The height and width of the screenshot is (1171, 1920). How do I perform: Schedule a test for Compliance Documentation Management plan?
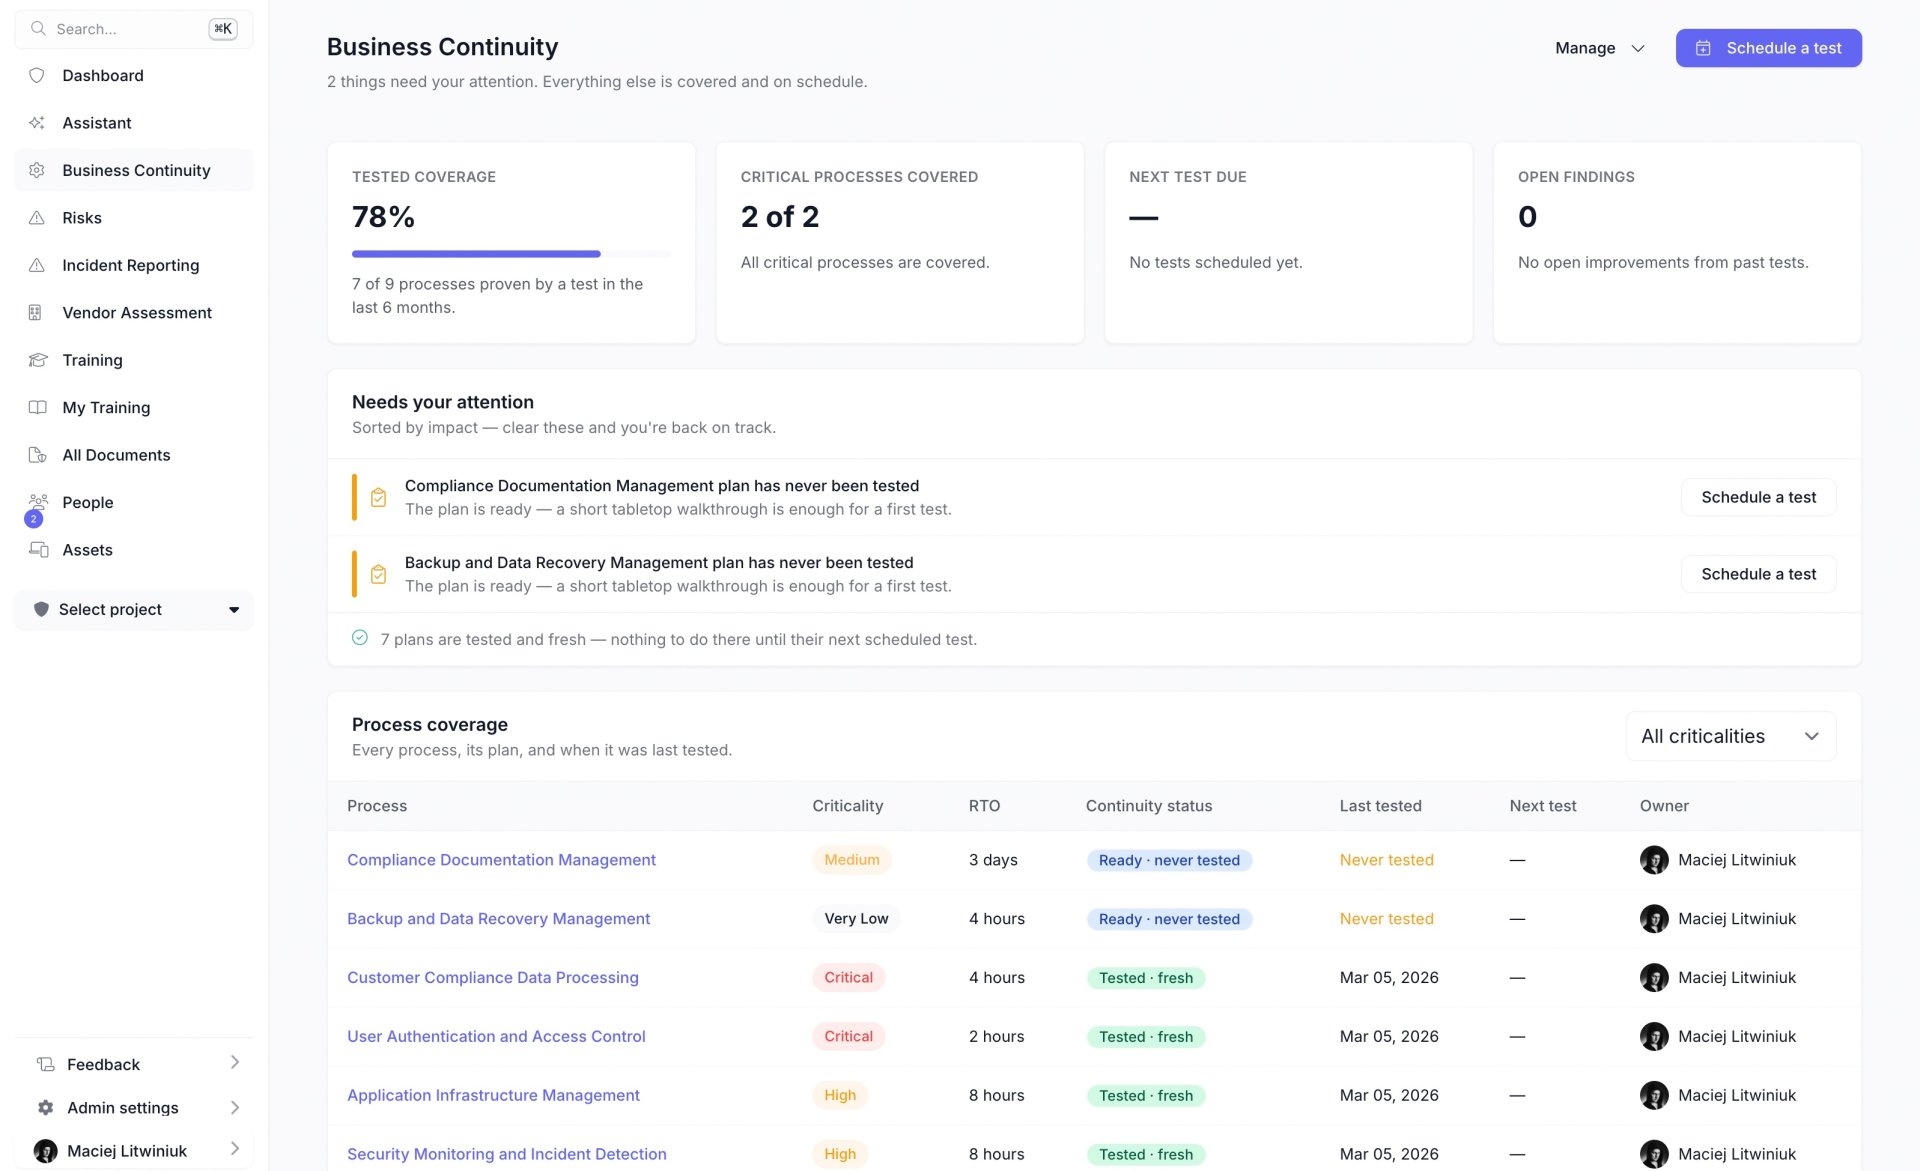(x=1758, y=497)
